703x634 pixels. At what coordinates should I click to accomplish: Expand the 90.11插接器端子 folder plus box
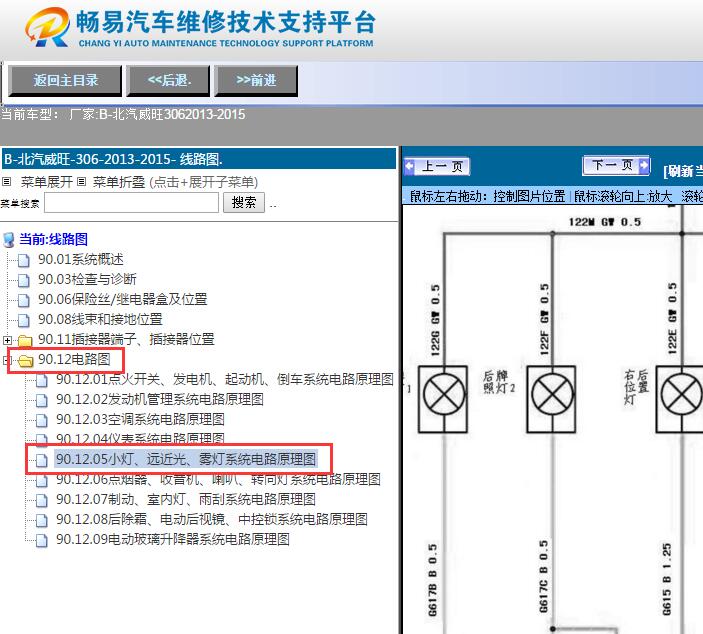[x=7, y=340]
